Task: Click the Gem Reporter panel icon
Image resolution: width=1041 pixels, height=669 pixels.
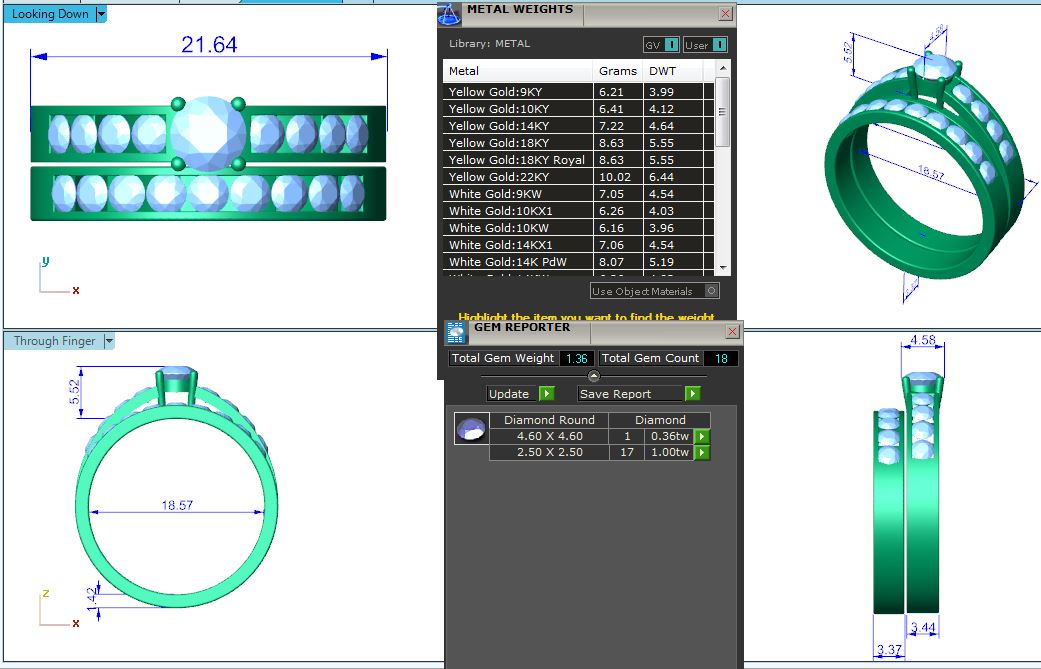Action: click(456, 332)
